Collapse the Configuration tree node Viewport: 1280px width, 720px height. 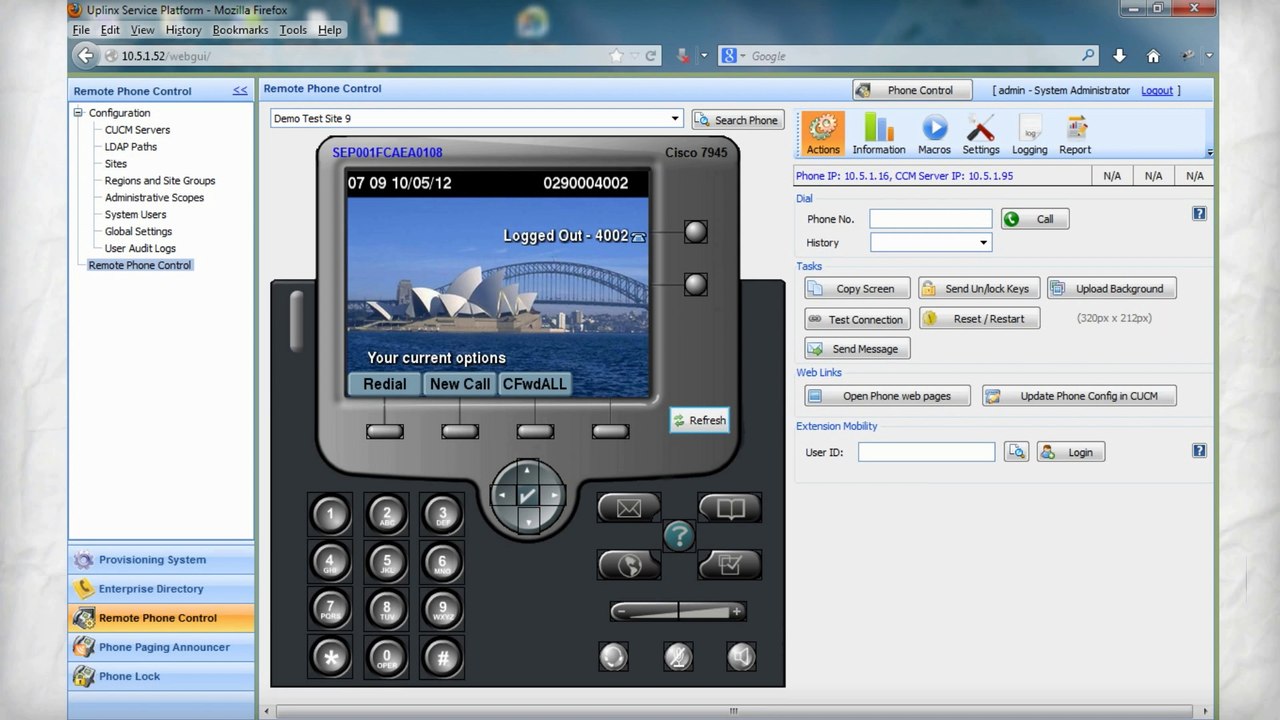78,113
